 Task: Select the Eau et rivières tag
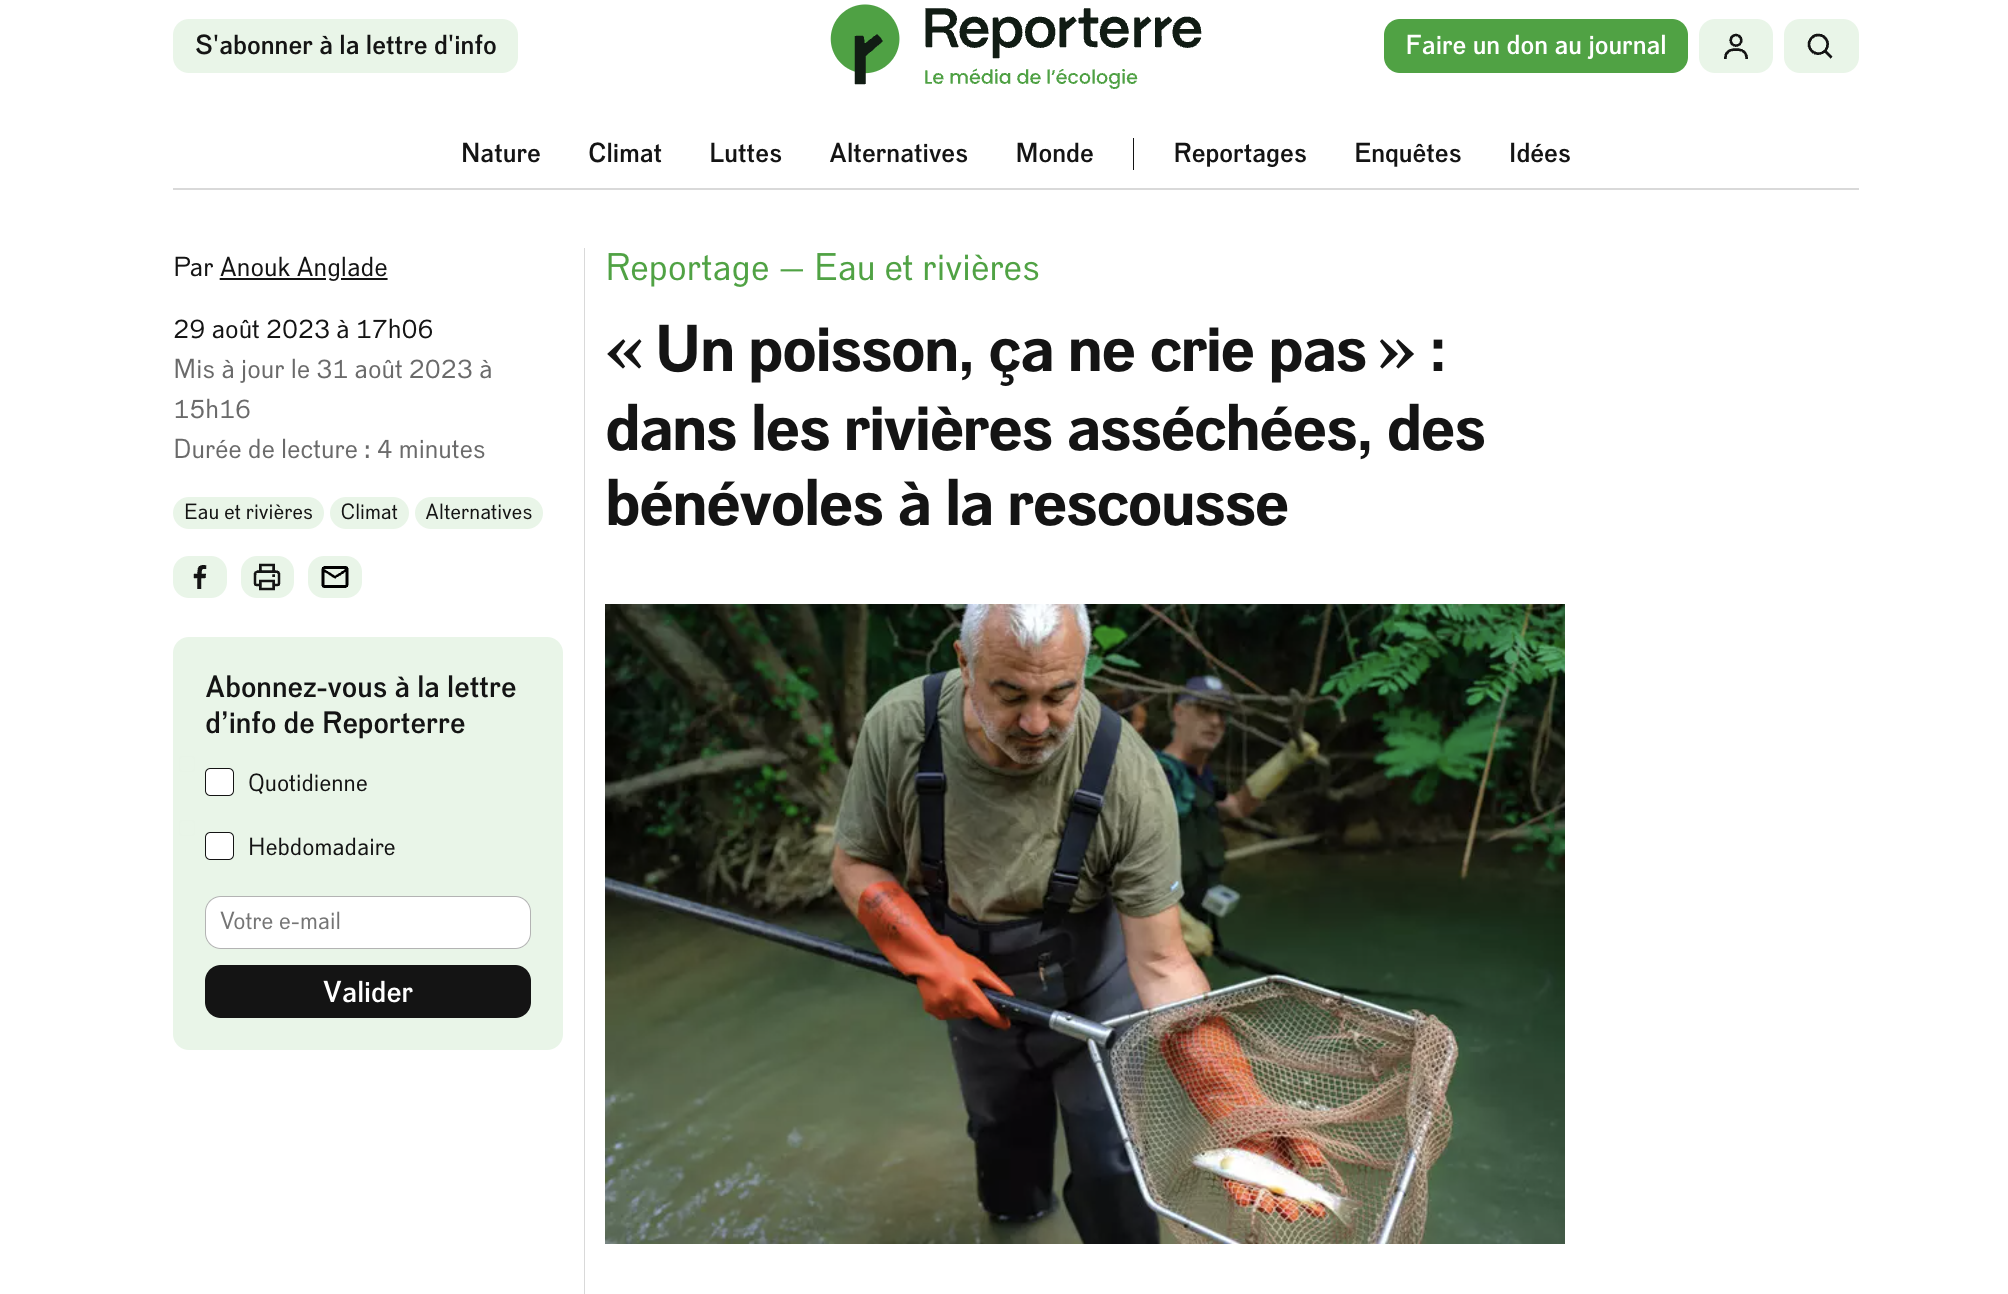point(248,512)
